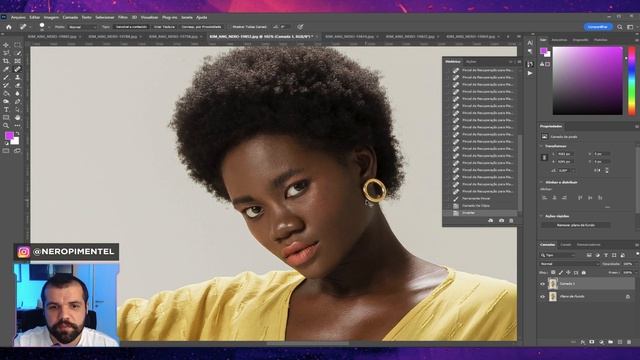This screenshot has height=360, width=640.
Task: Toggle lock transparent pixels in Layers
Action: (553, 272)
